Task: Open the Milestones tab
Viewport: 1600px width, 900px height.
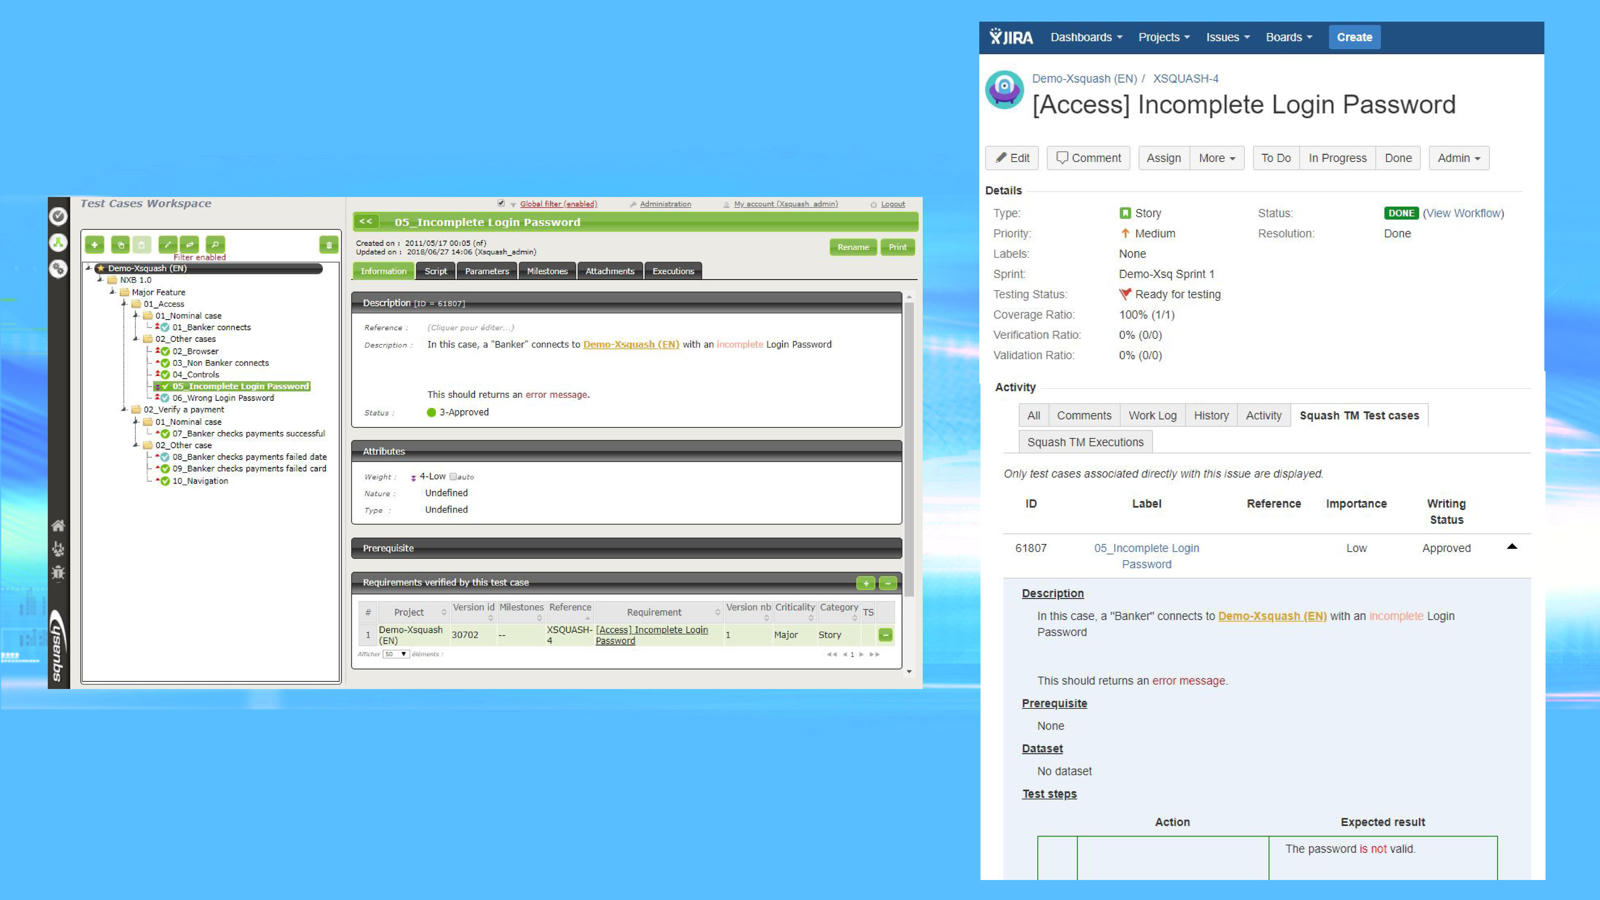Action: pyautogui.click(x=547, y=271)
